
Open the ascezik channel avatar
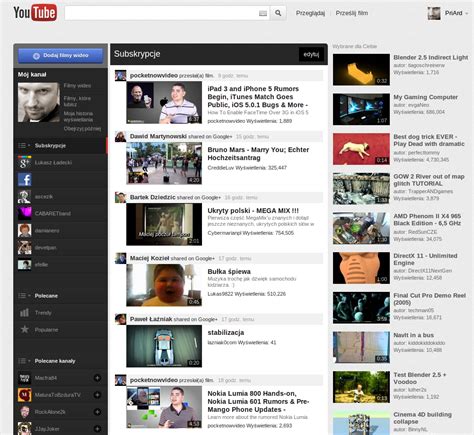[x=24, y=196]
